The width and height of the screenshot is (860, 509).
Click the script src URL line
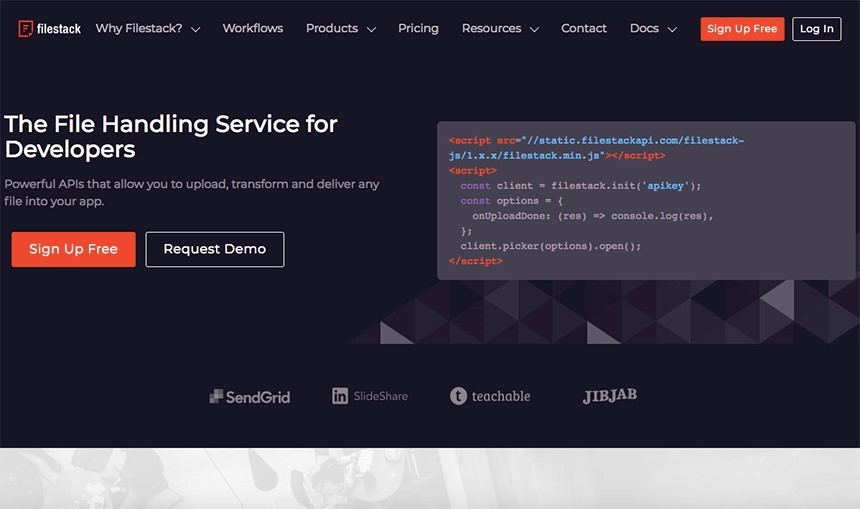[596, 148]
